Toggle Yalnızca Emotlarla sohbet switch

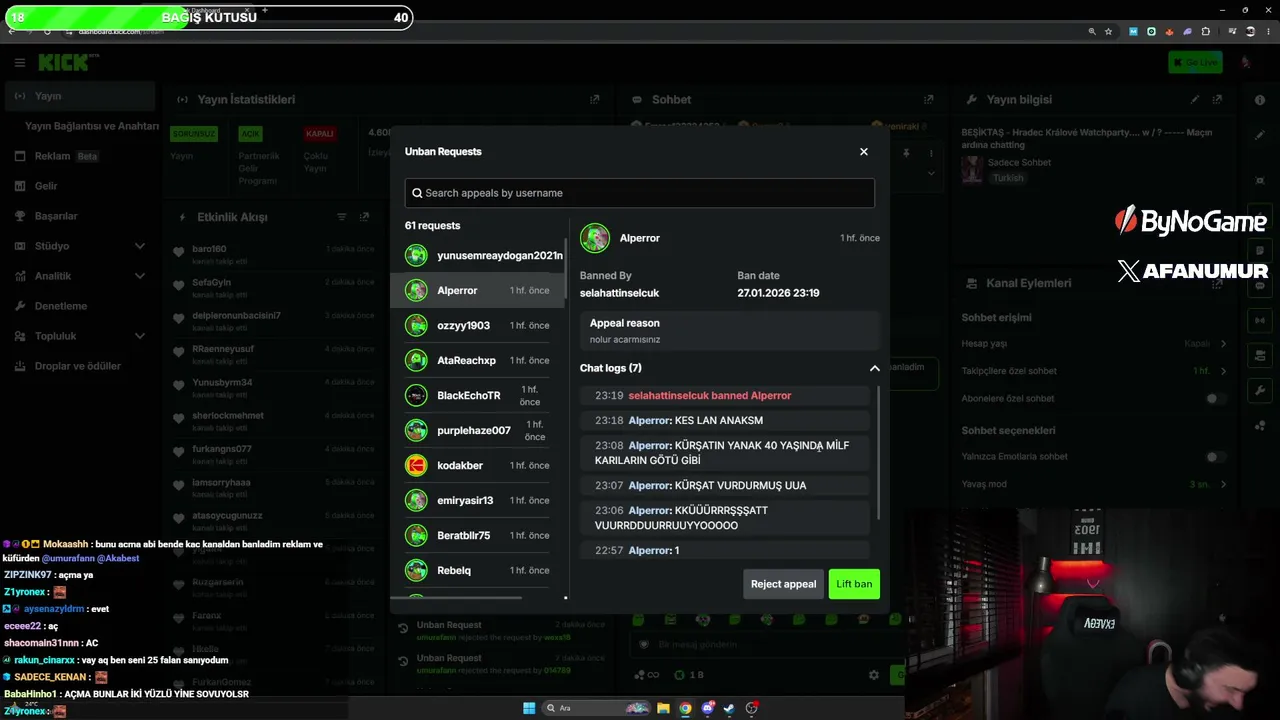[1215, 457]
